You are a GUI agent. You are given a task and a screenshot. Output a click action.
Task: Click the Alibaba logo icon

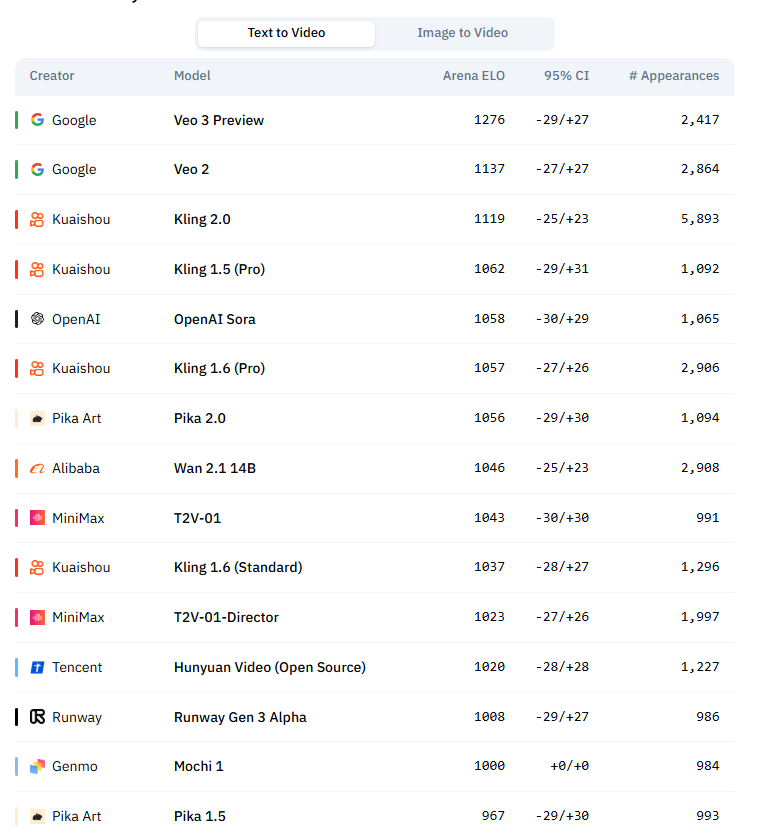[x=37, y=469]
